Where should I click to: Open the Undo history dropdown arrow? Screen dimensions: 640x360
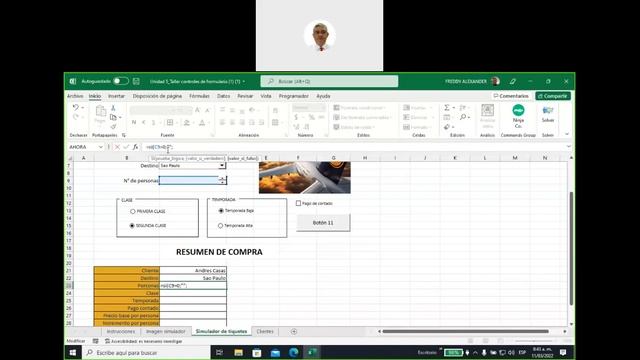[82, 107]
